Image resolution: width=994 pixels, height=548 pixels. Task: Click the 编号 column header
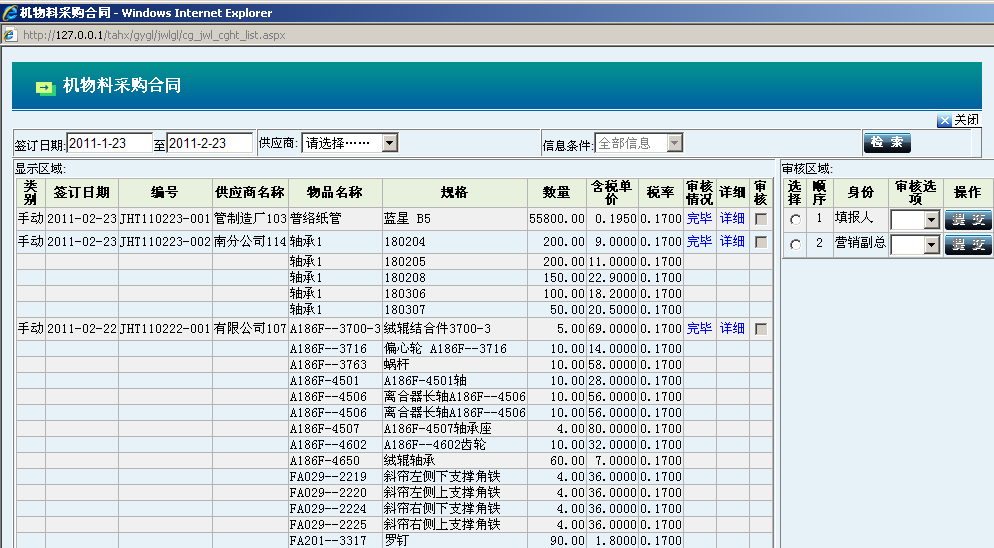165,192
